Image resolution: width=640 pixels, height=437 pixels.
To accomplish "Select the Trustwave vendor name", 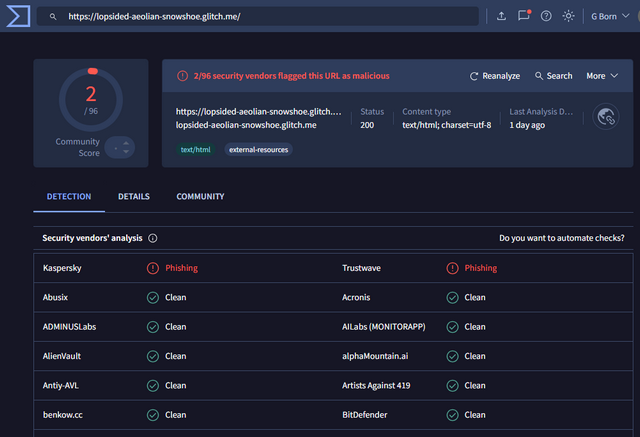I will (361, 268).
